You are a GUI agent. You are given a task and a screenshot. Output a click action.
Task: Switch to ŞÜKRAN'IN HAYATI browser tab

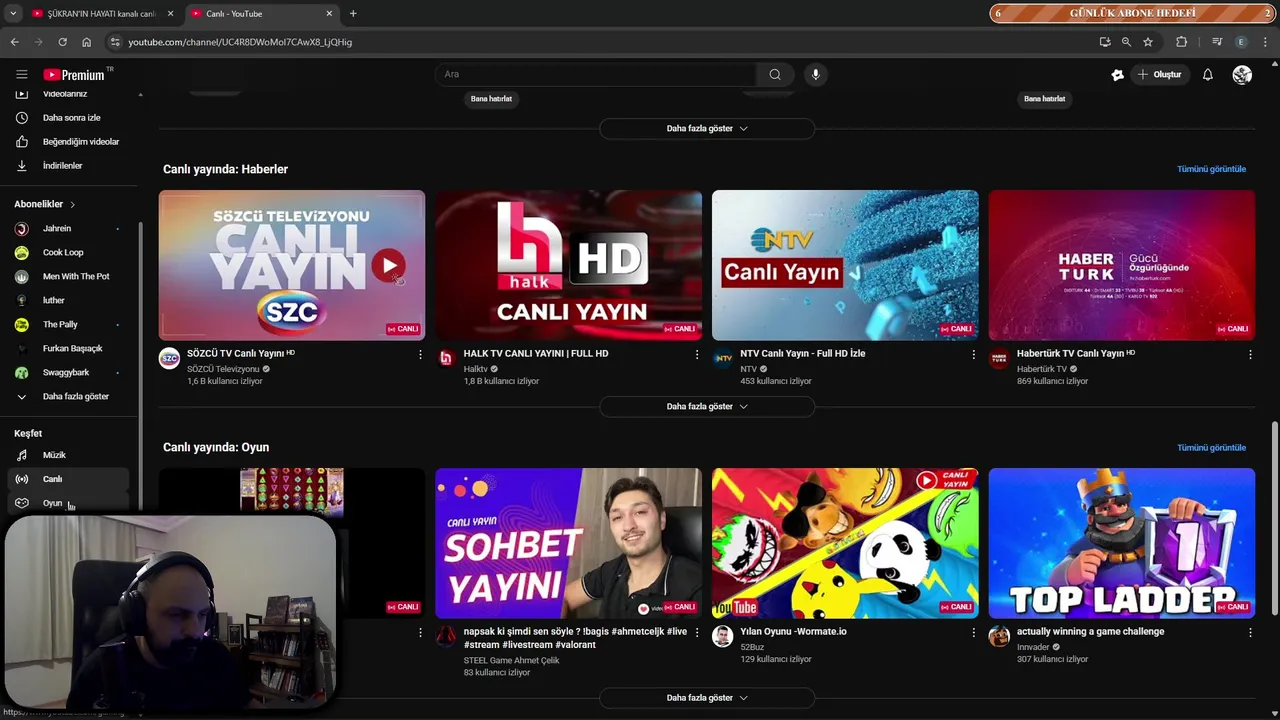(102, 13)
